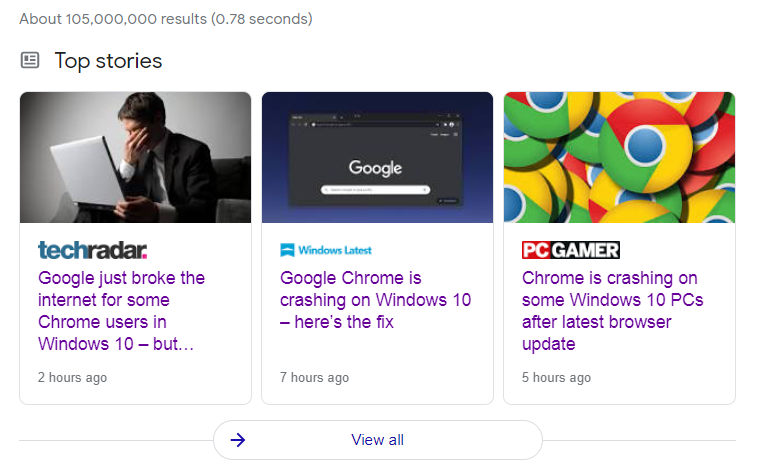Screen dimensions: 763x460
Task: Click the techradar logo
Action: tap(92, 250)
